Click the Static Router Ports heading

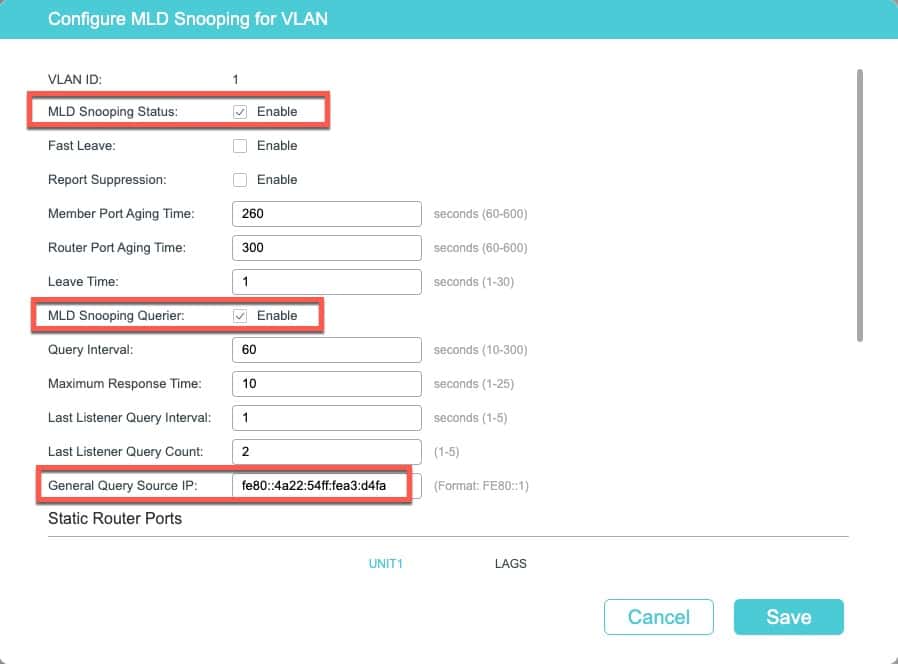(x=115, y=518)
